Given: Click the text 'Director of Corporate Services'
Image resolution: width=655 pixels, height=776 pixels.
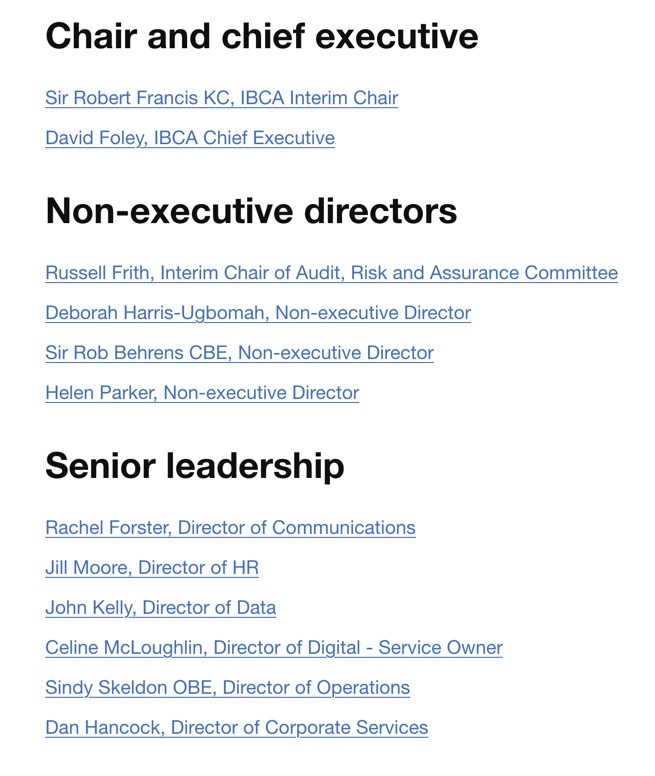Looking at the screenshot, I should pyautogui.click(x=299, y=728).
